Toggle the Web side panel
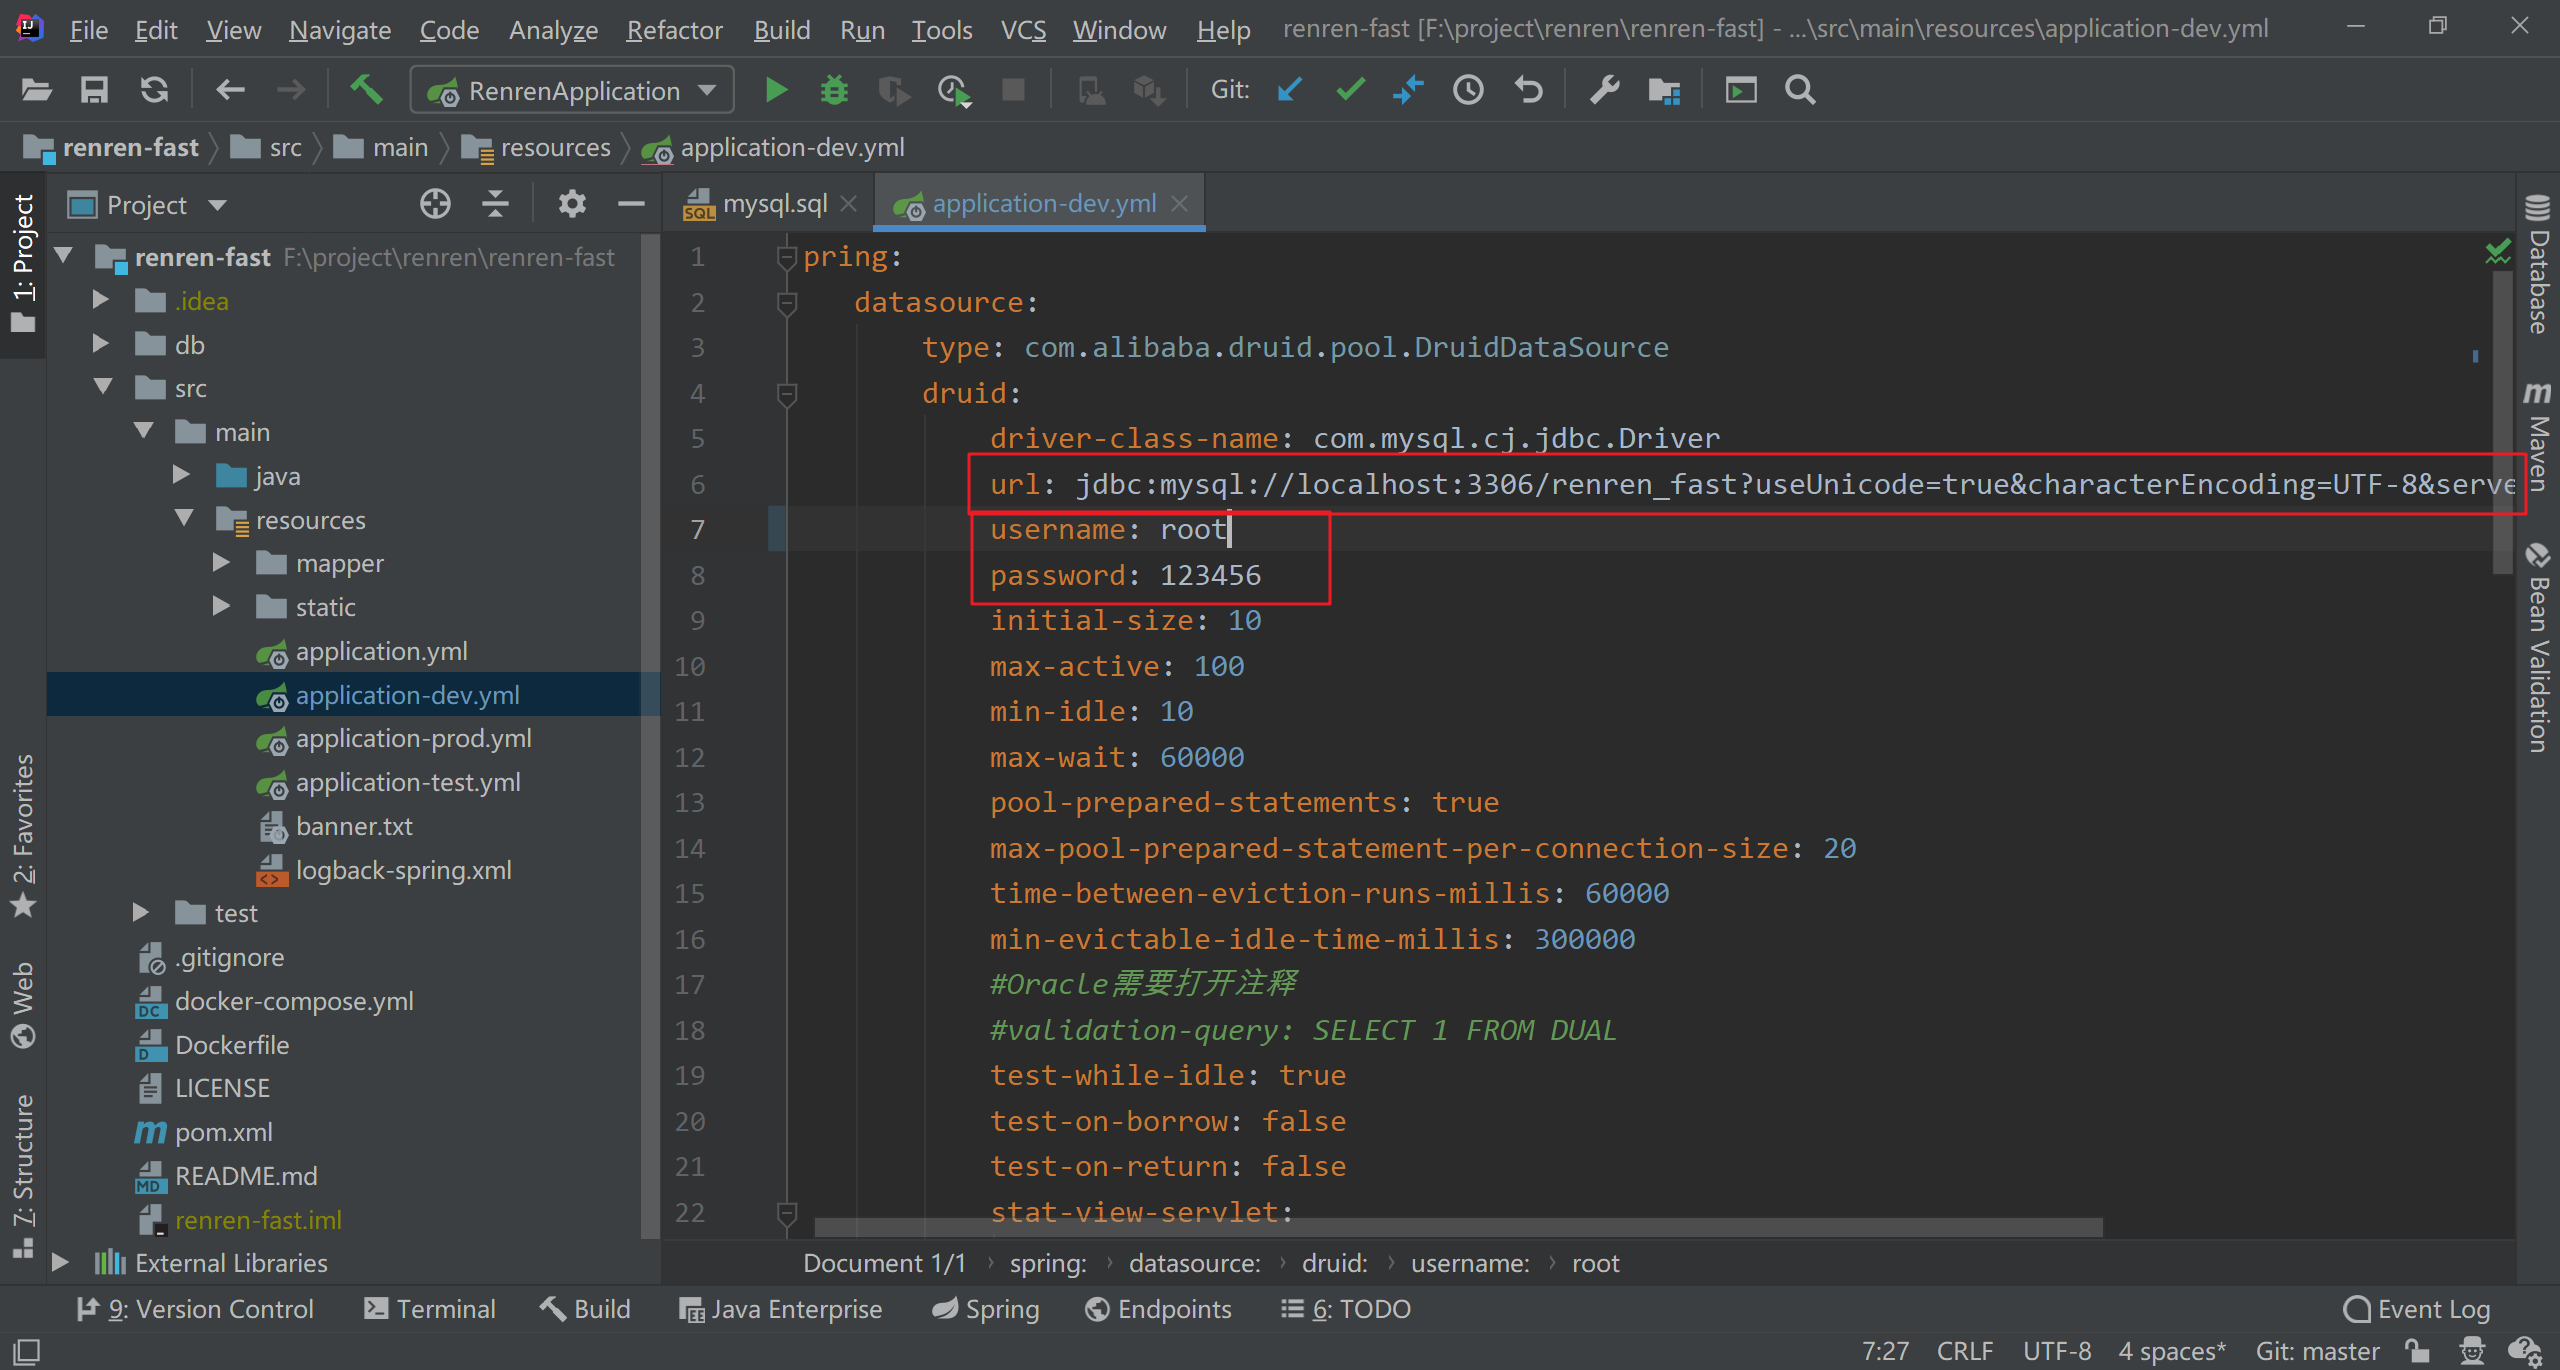 tap(23, 1004)
